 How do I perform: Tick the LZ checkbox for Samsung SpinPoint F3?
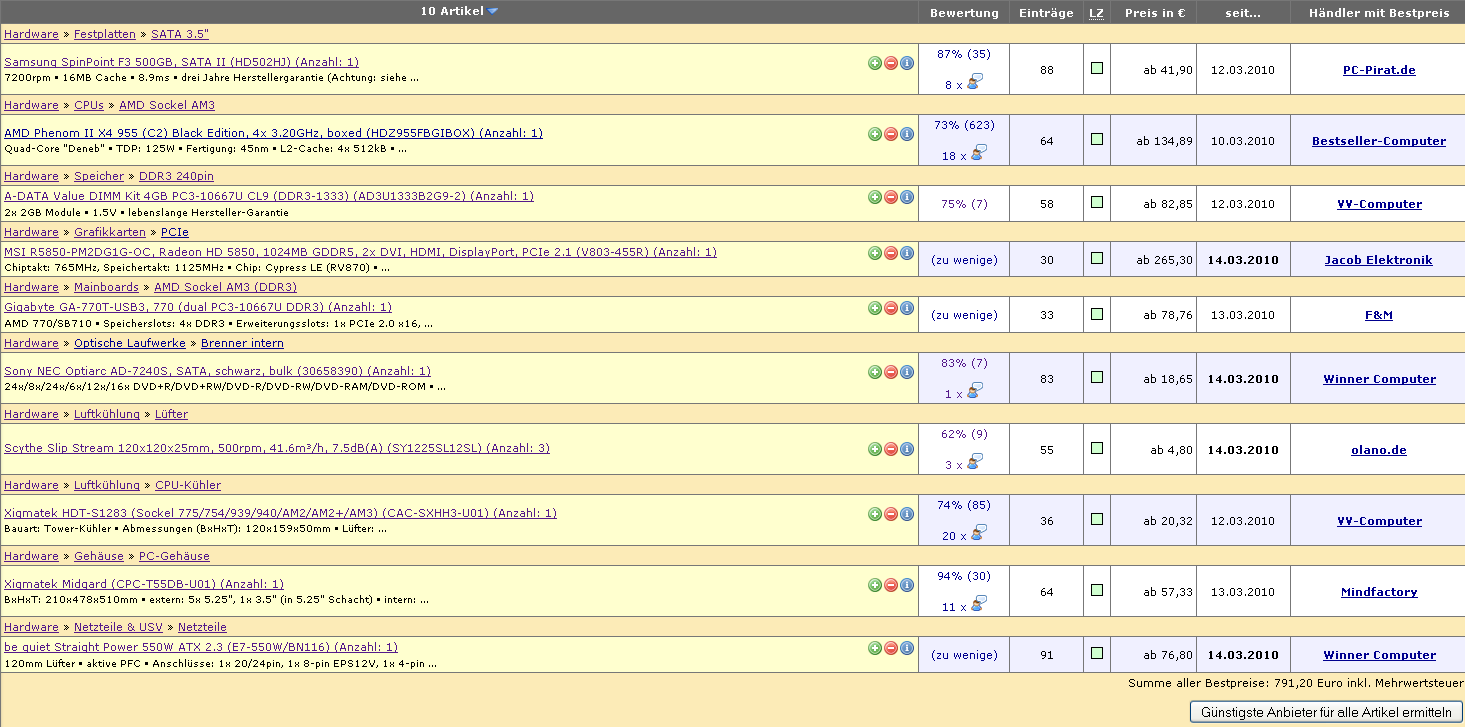[1097, 68]
